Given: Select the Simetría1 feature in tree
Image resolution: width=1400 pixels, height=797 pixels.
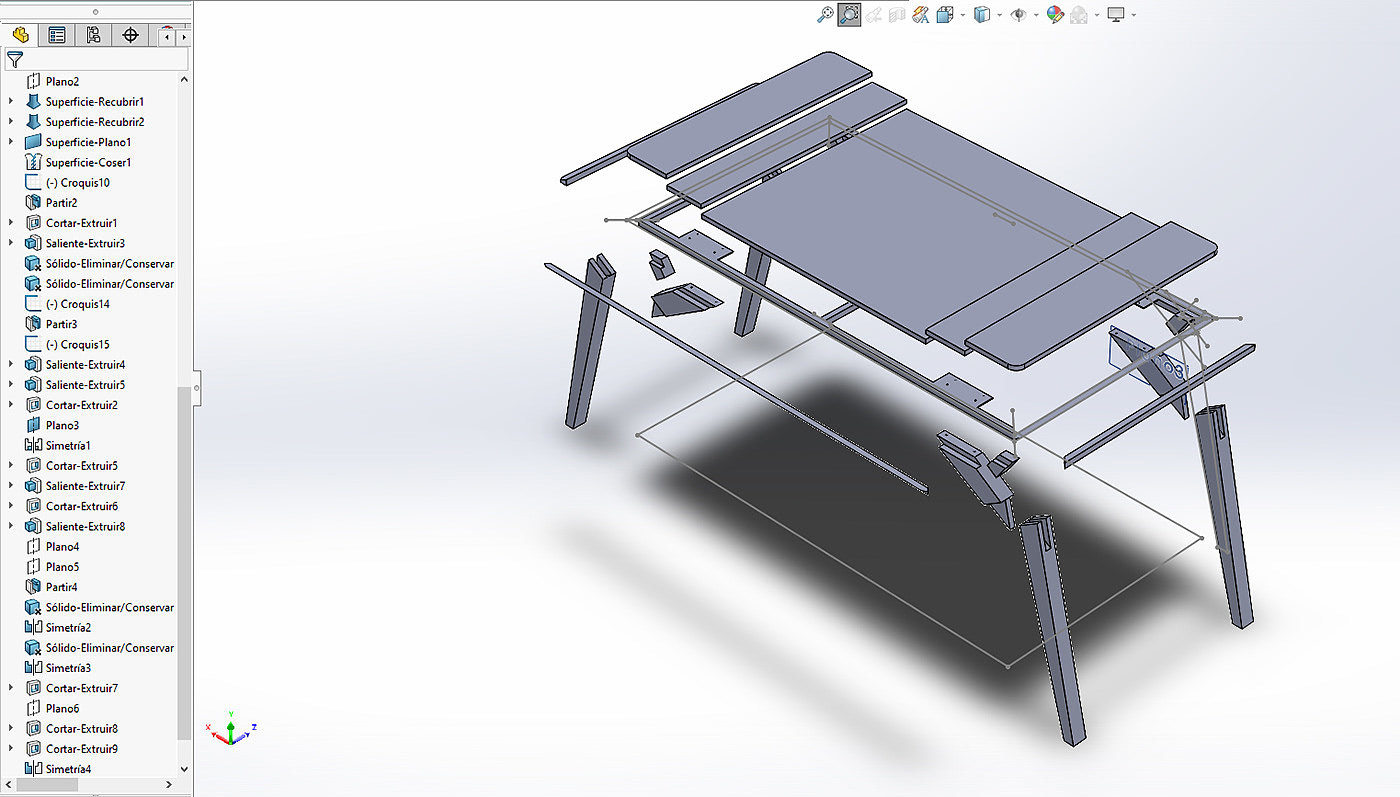Looking at the screenshot, I should (67, 445).
